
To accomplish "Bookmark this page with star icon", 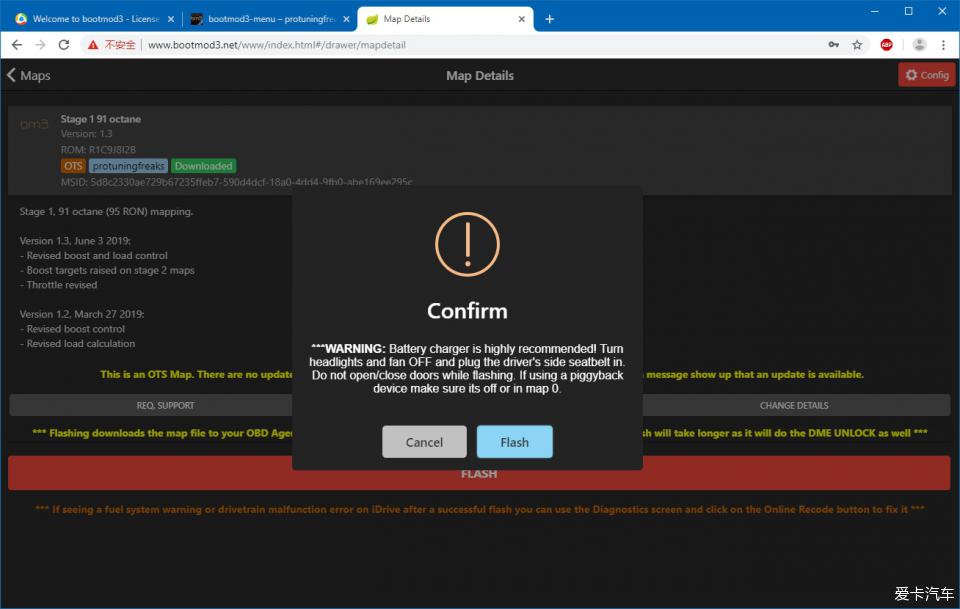I will (857, 45).
